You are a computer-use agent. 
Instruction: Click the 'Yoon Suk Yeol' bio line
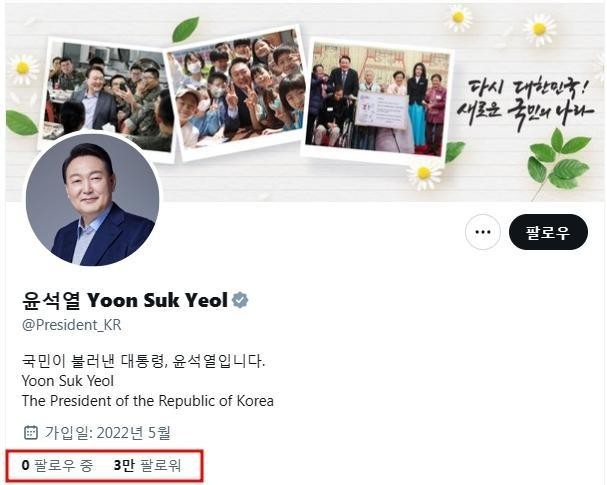[x=68, y=381]
